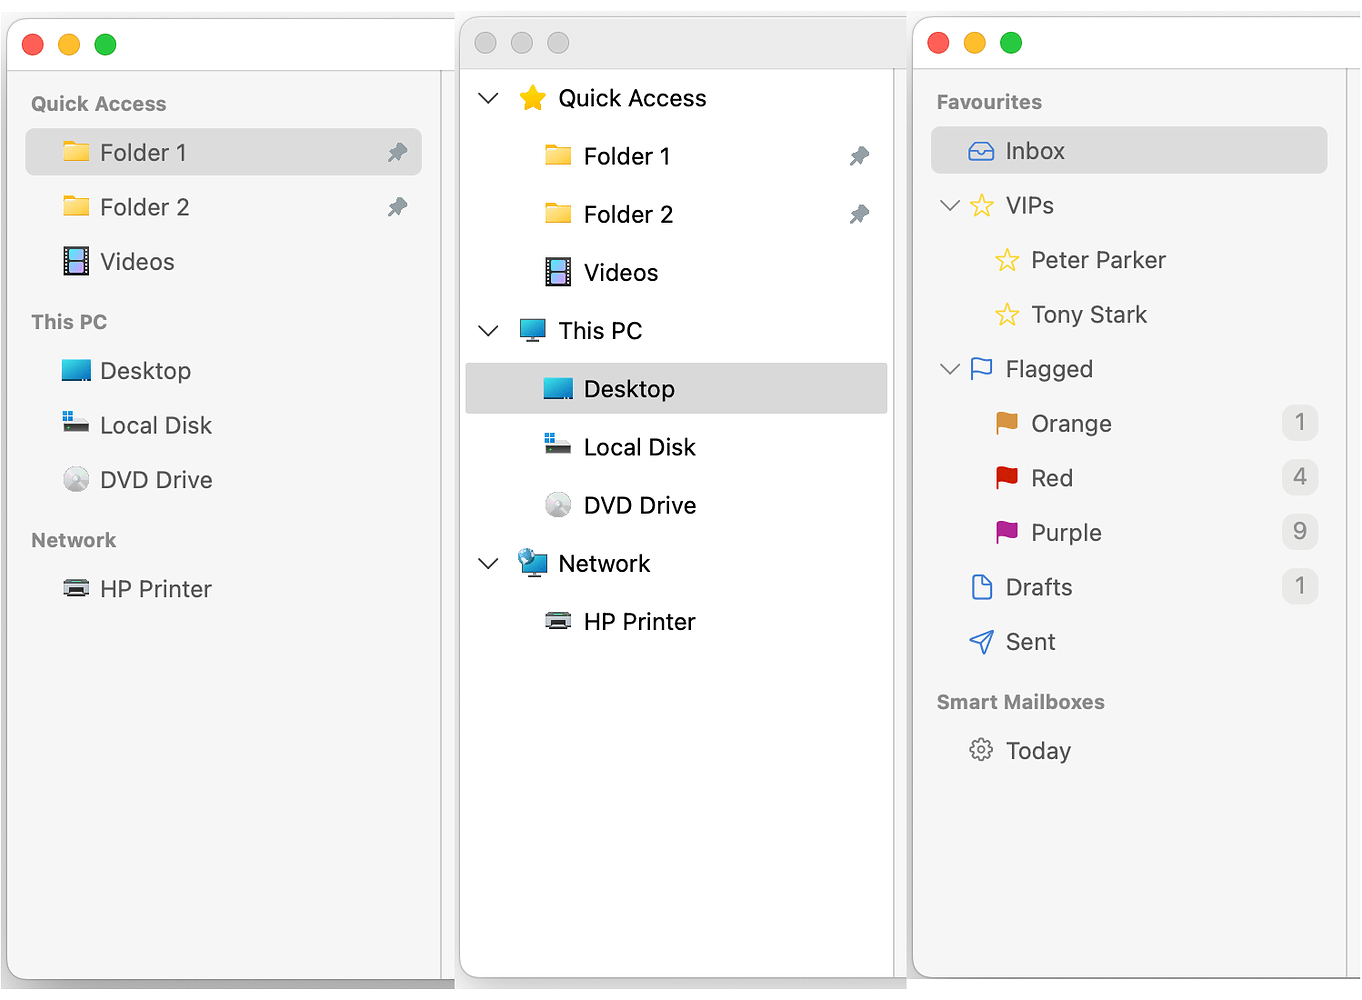Viewport: 1362px width, 1000px height.
Task: Click the This PC section heading
Action: [68, 321]
